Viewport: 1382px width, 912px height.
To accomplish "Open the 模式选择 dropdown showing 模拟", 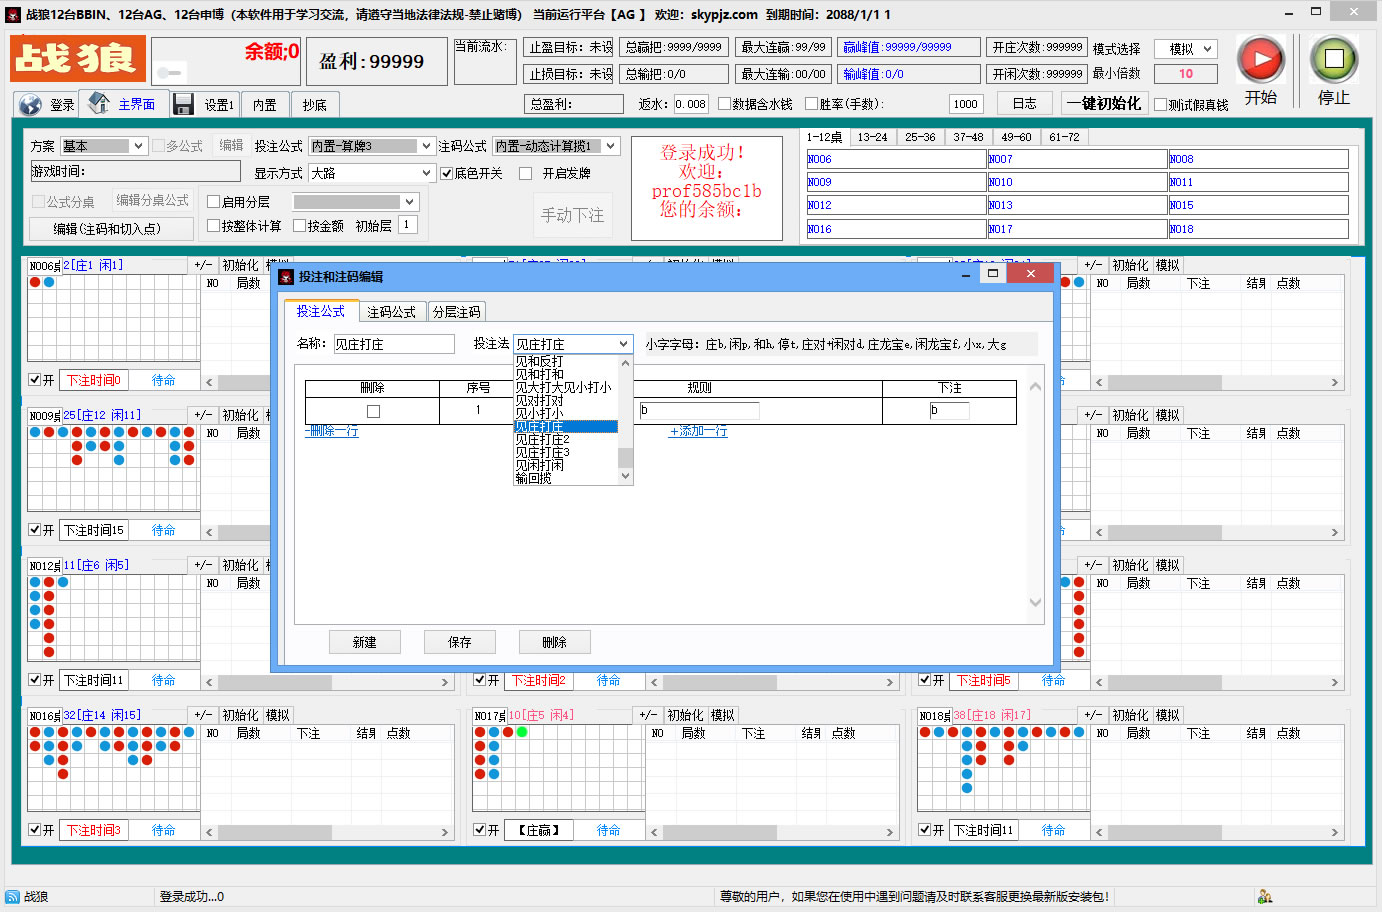I will click(x=1186, y=48).
